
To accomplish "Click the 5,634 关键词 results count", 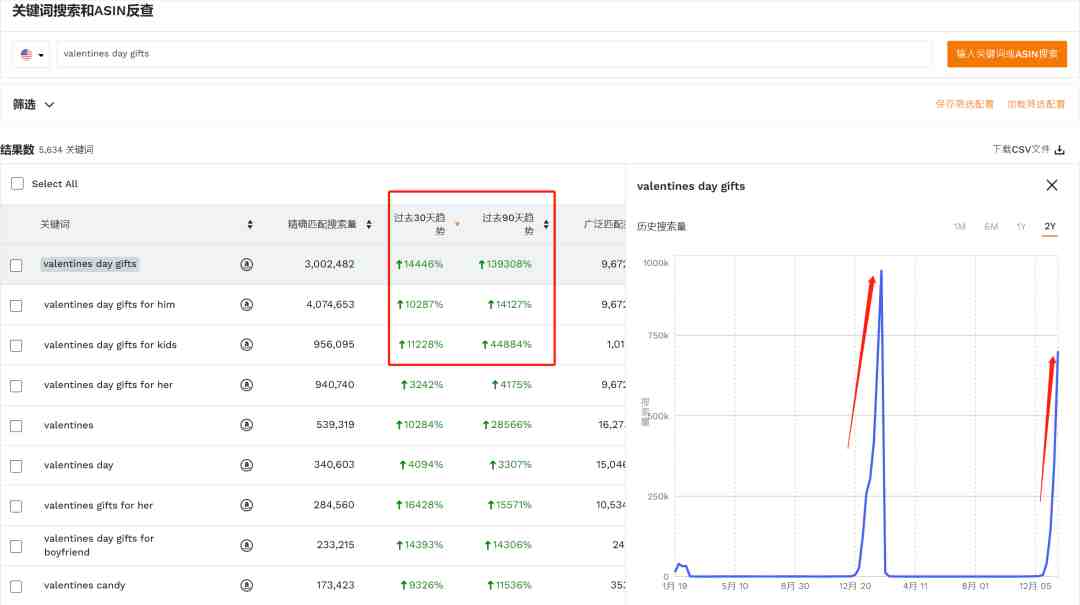I will click(x=66, y=150).
